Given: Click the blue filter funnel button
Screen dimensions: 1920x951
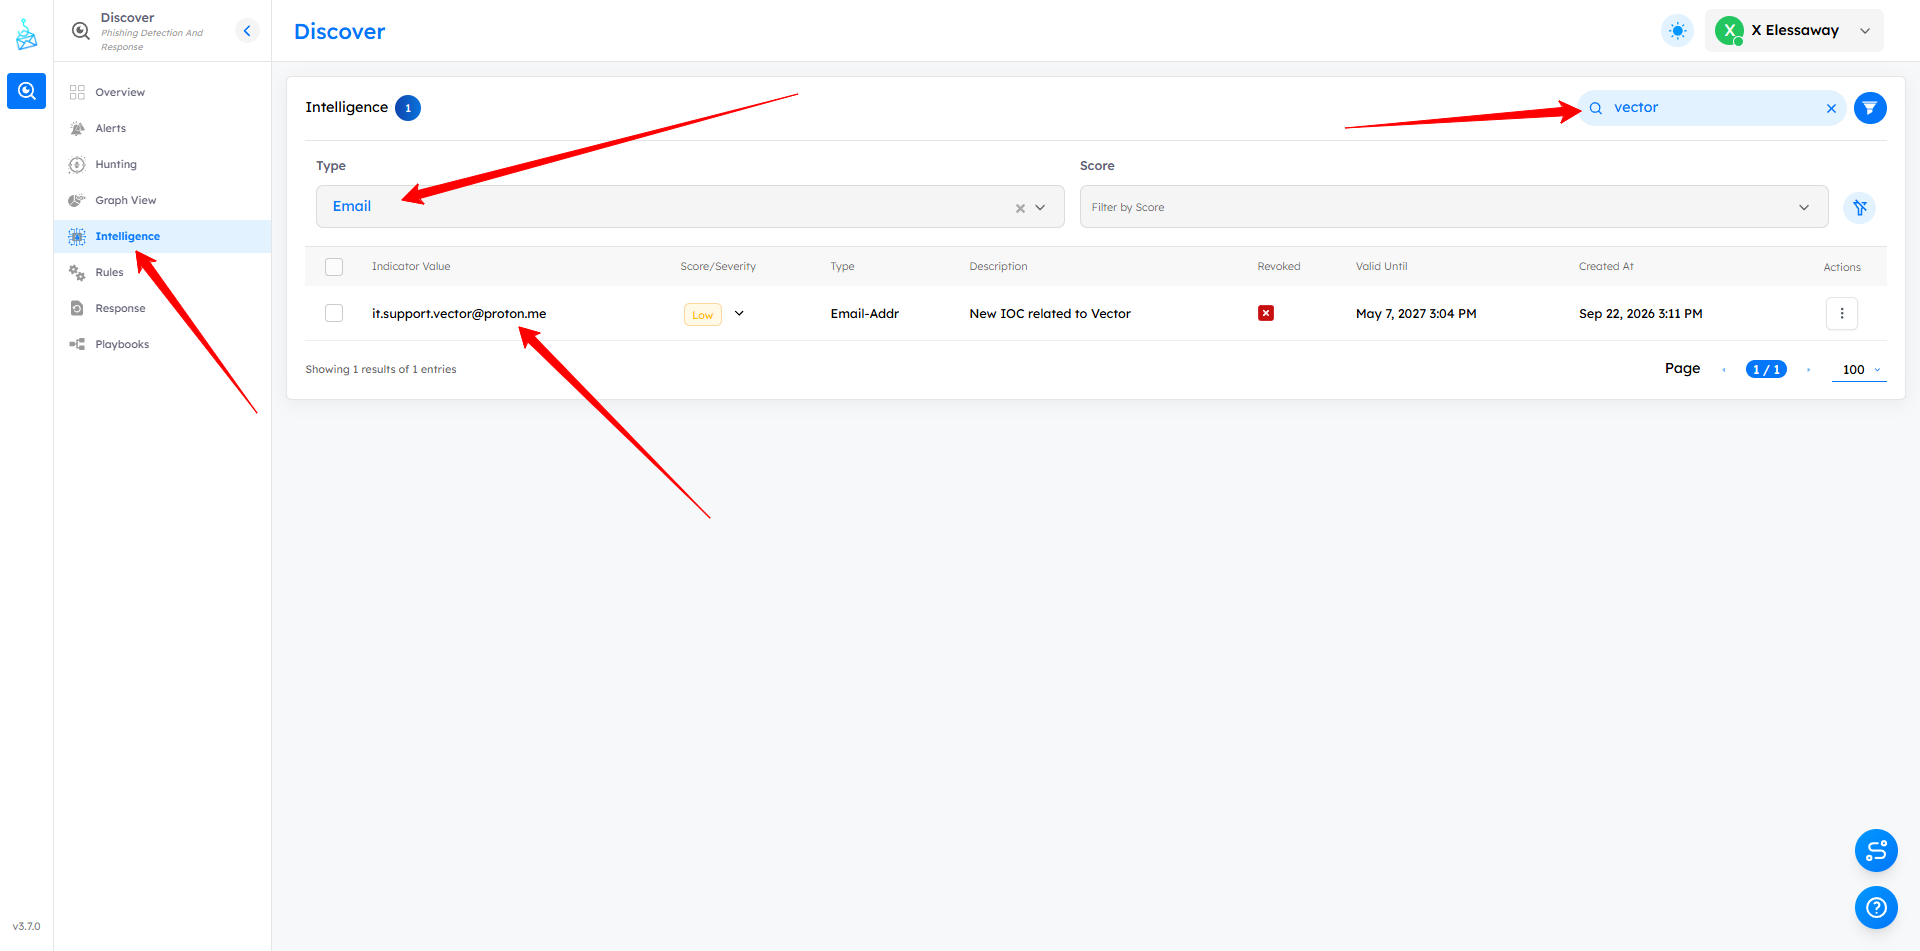Looking at the screenshot, I should pos(1870,108).
